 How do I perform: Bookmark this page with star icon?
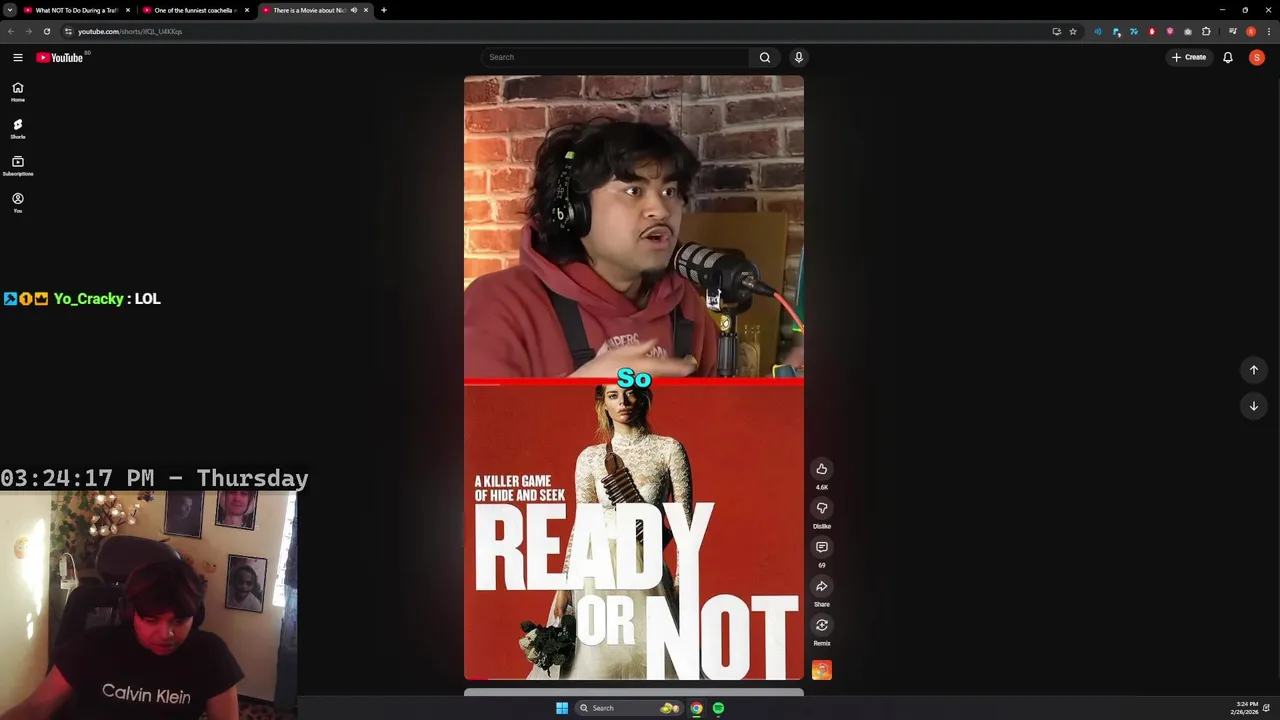coord(1073,31)
